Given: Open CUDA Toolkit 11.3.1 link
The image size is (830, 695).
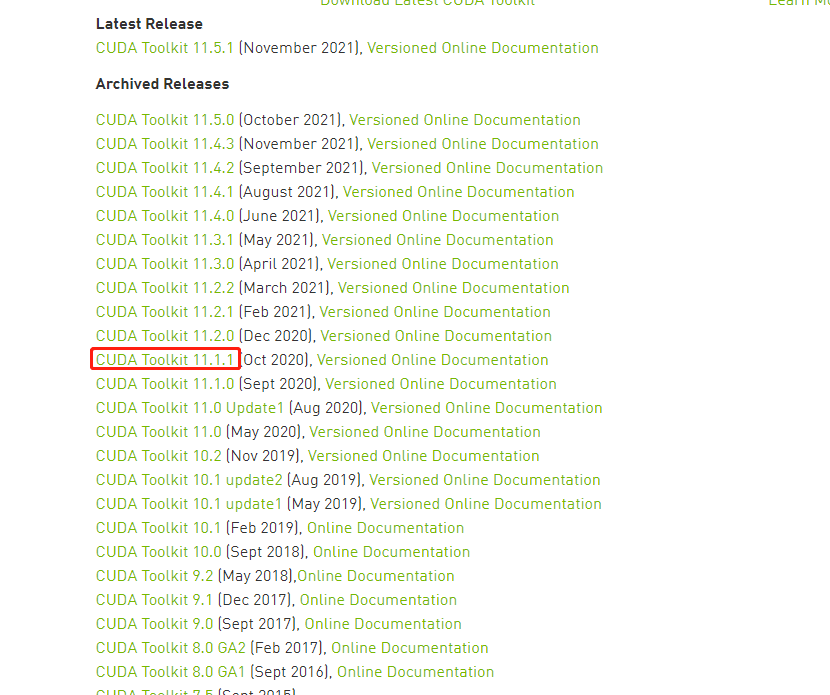Looking at the screenshot, I should (x=165, y=240).
